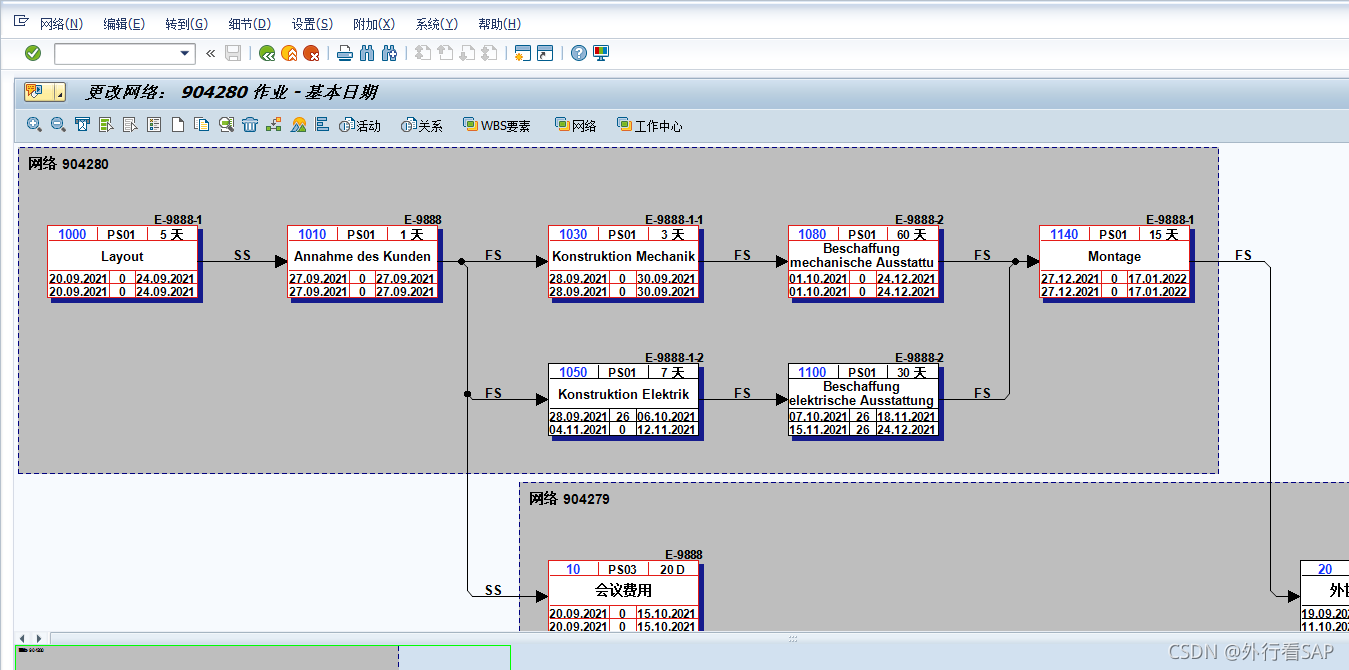Click the Find binoculars icon
The width and height of the screenshot is (1349, 670).
coord(367,53)
